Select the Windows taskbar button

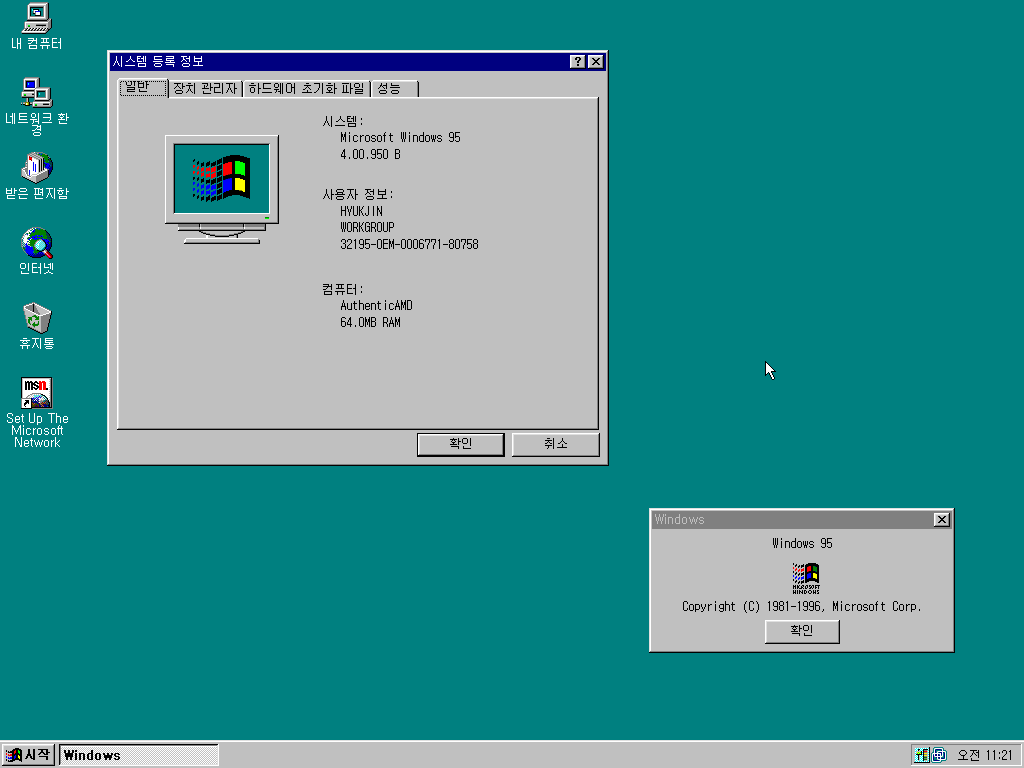pyautogui.click(x=138, y=755)
